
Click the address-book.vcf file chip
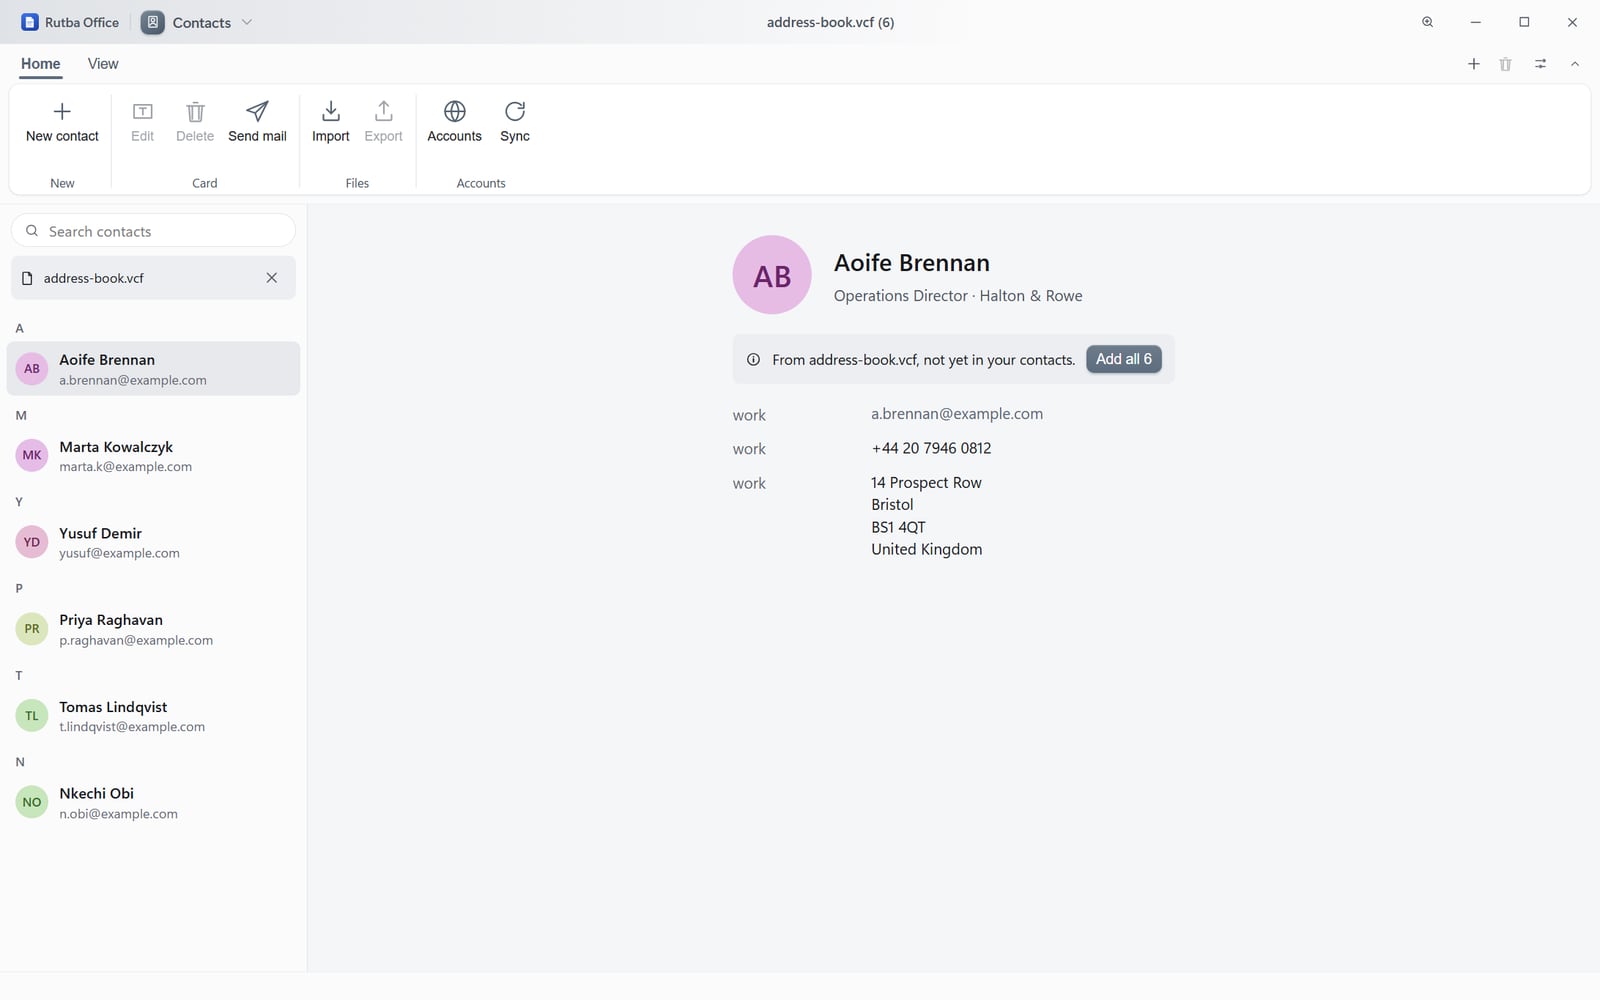(153, 278)
